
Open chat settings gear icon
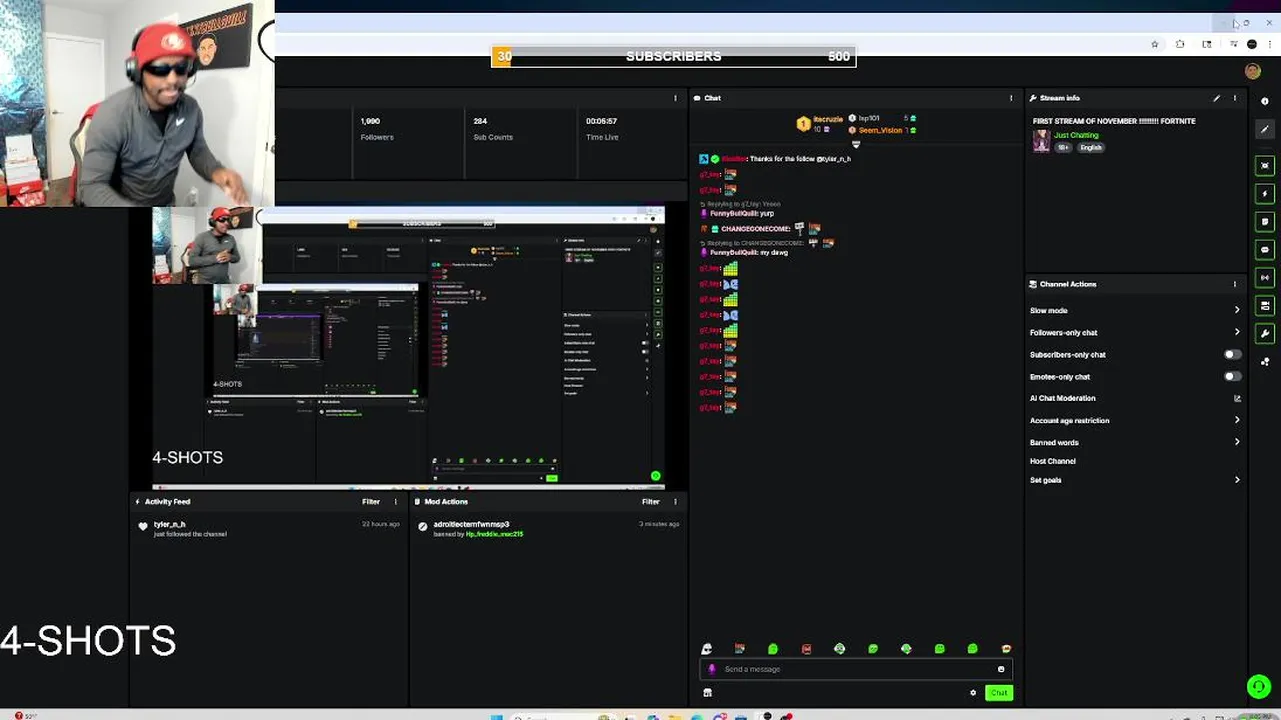tap(973, 692)
